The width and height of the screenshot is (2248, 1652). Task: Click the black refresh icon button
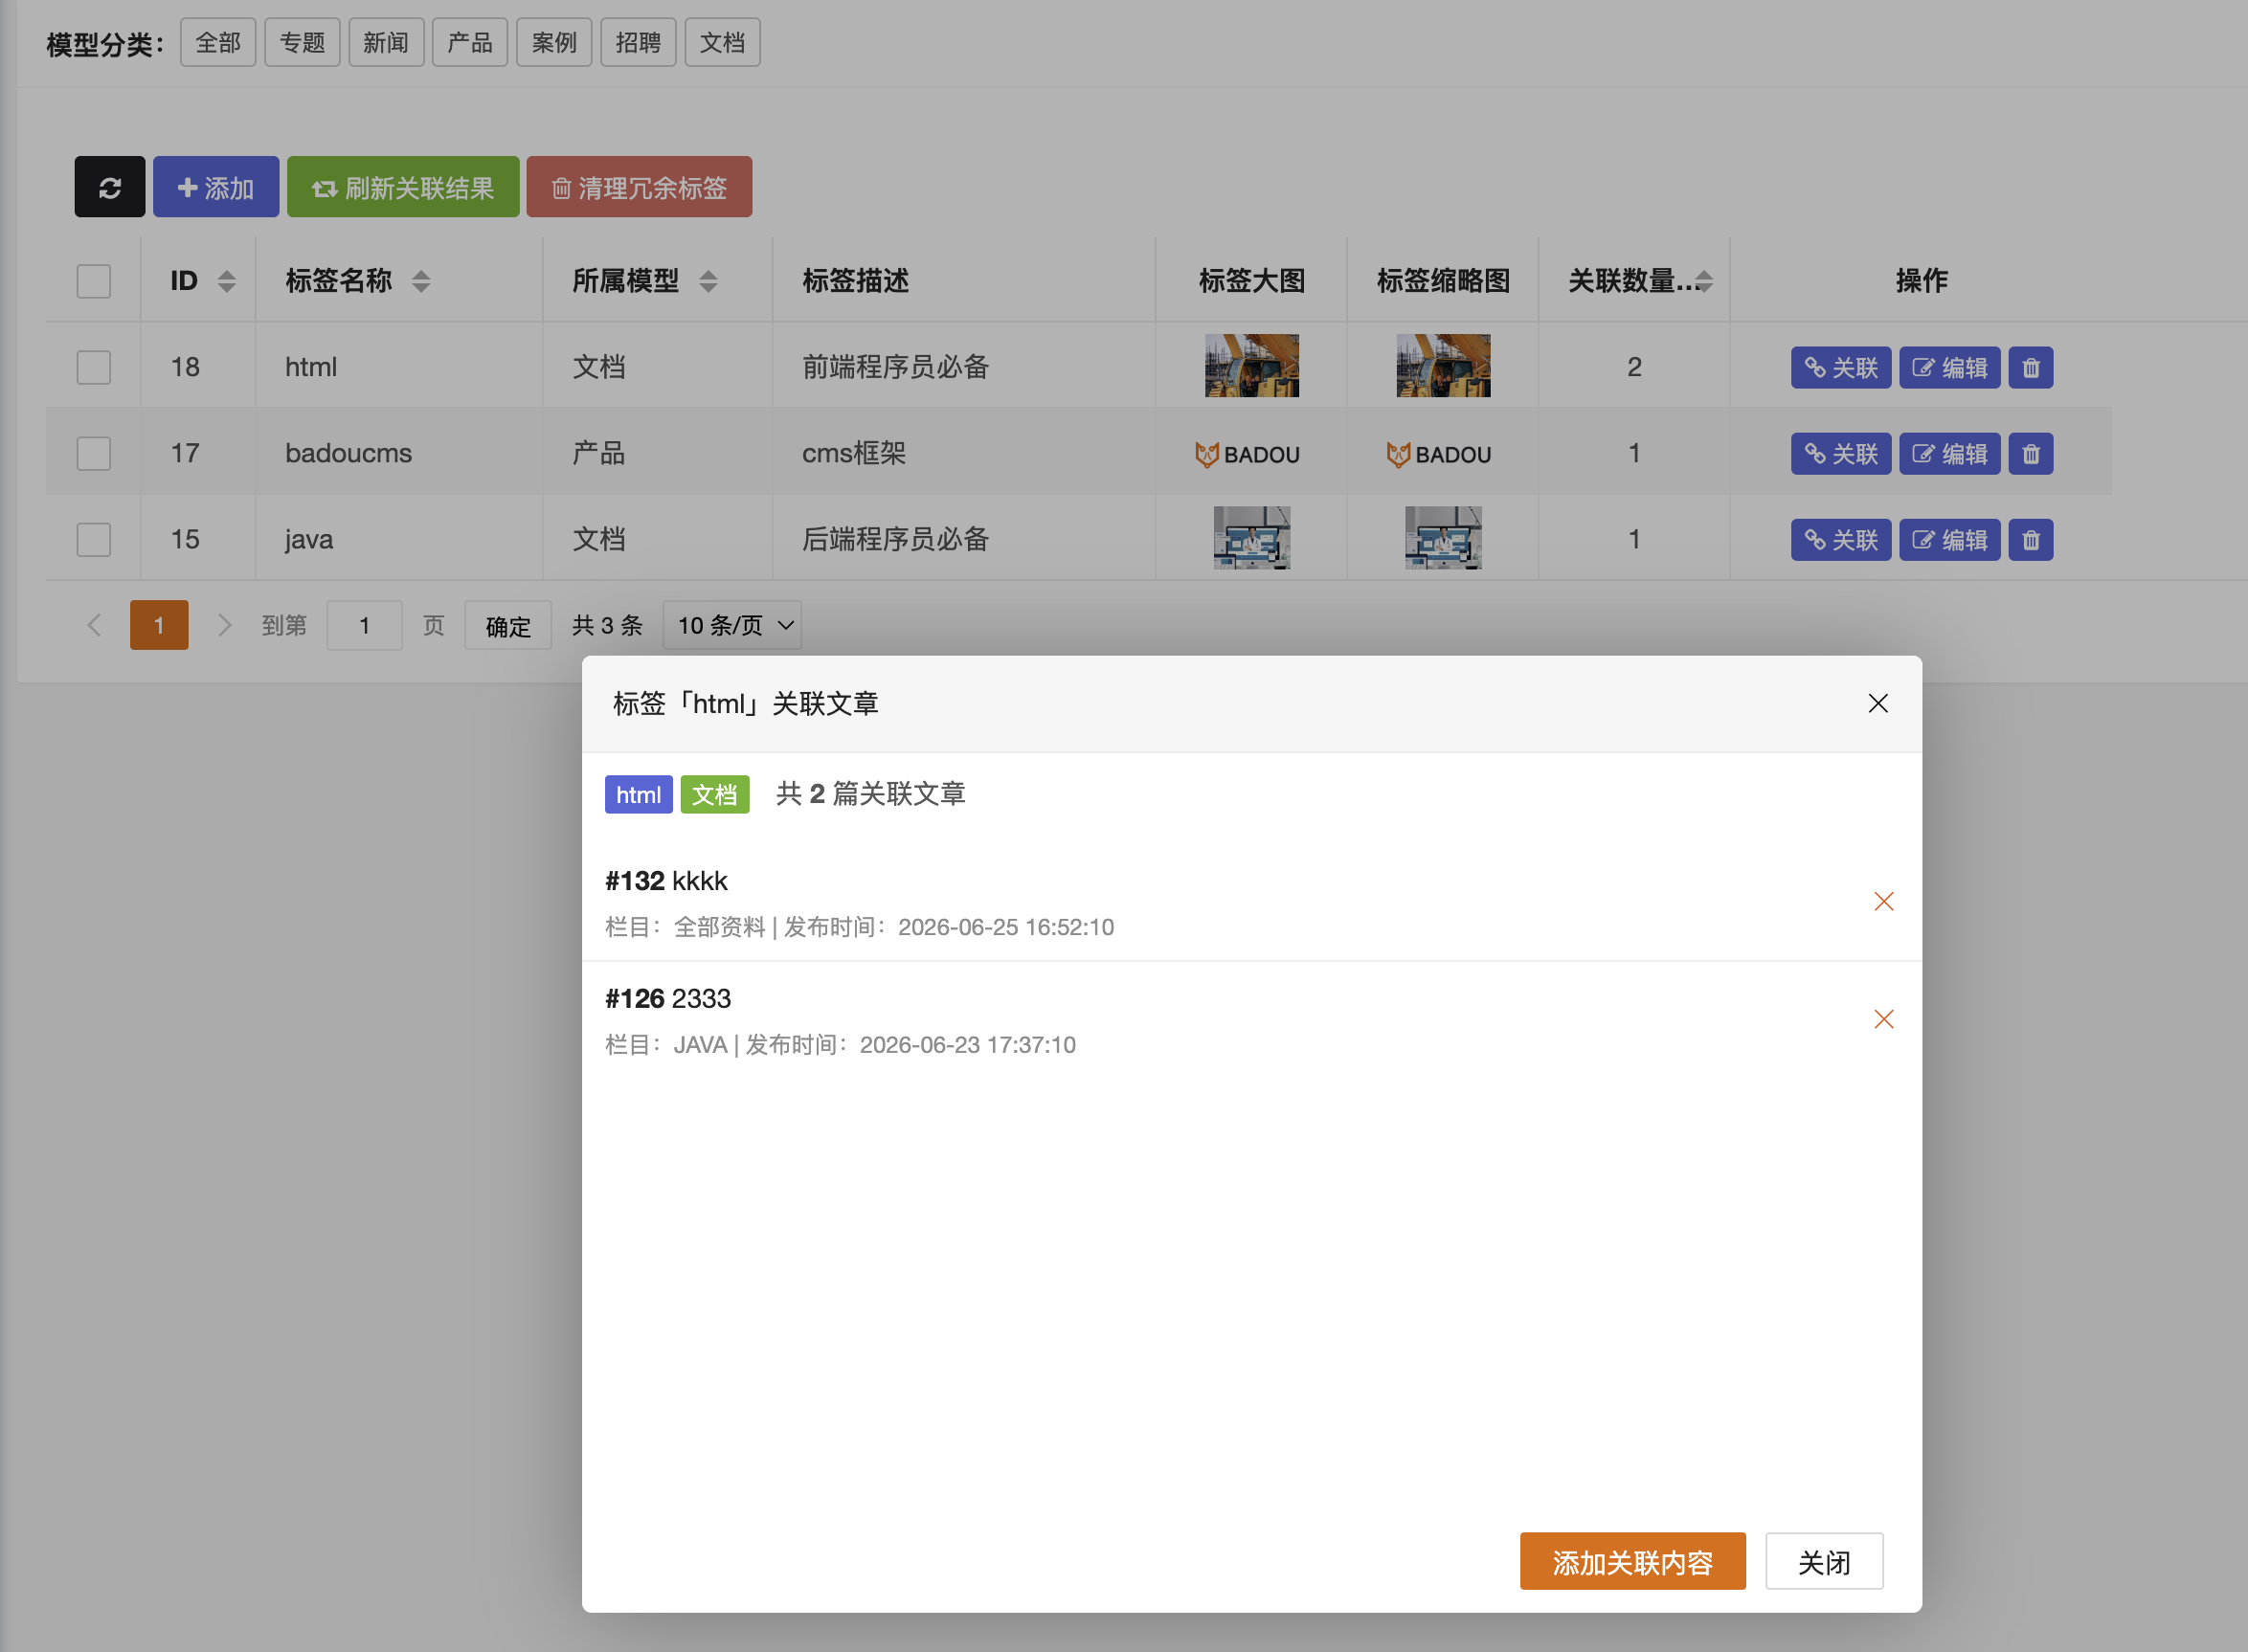(x=110, y=187)
